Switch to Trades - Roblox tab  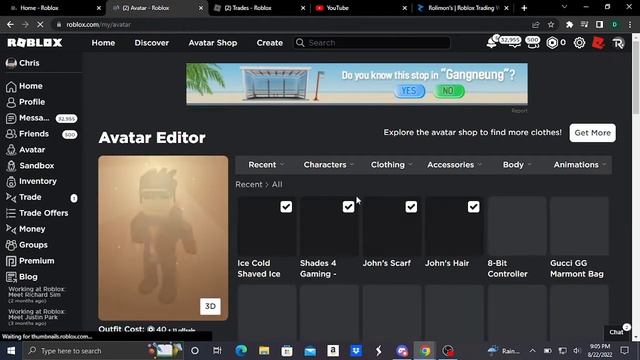260,8
